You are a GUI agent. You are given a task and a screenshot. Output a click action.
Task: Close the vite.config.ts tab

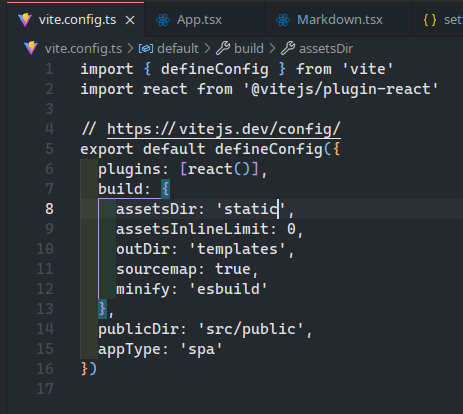(x=130, y=21)
